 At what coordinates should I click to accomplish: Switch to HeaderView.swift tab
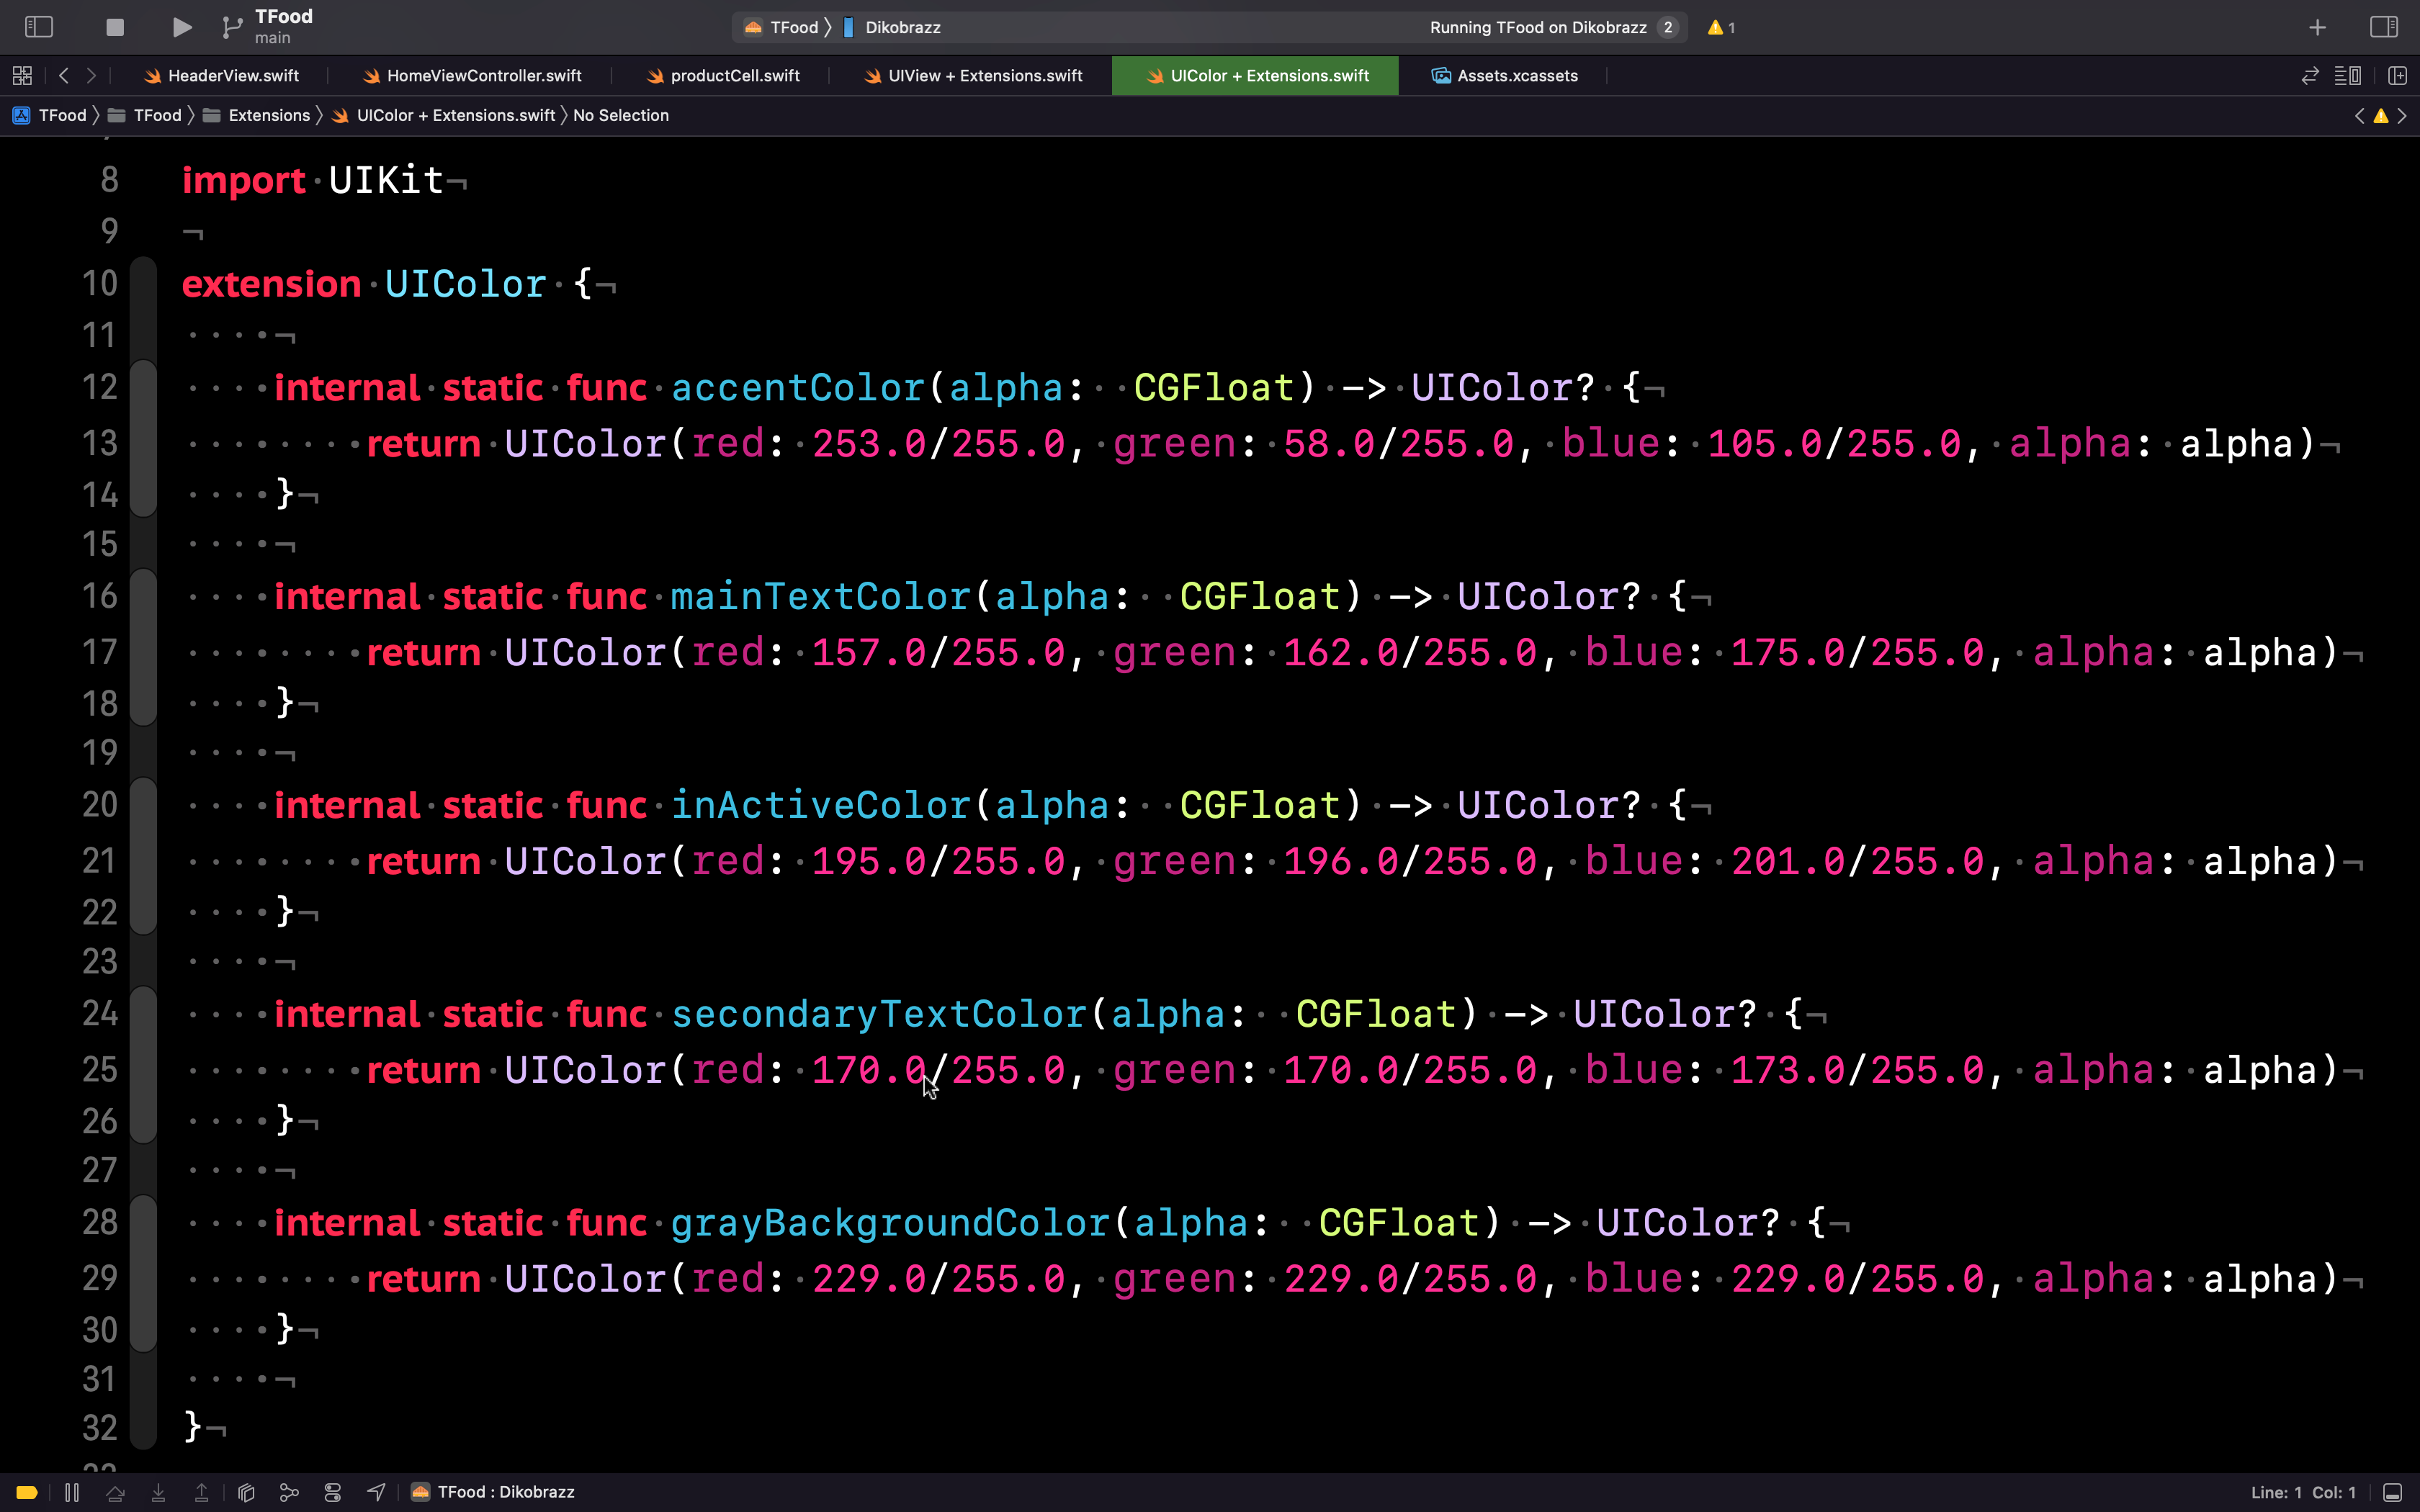pyautogui.click(x=221, y=76)
